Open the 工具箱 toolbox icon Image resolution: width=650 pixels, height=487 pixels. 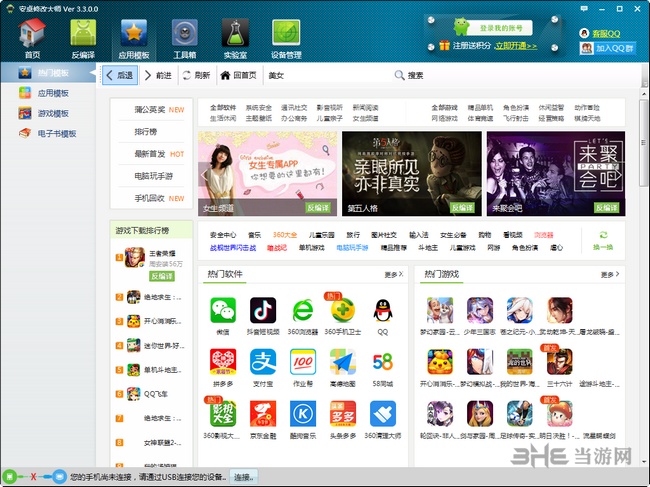coord(184,39)
